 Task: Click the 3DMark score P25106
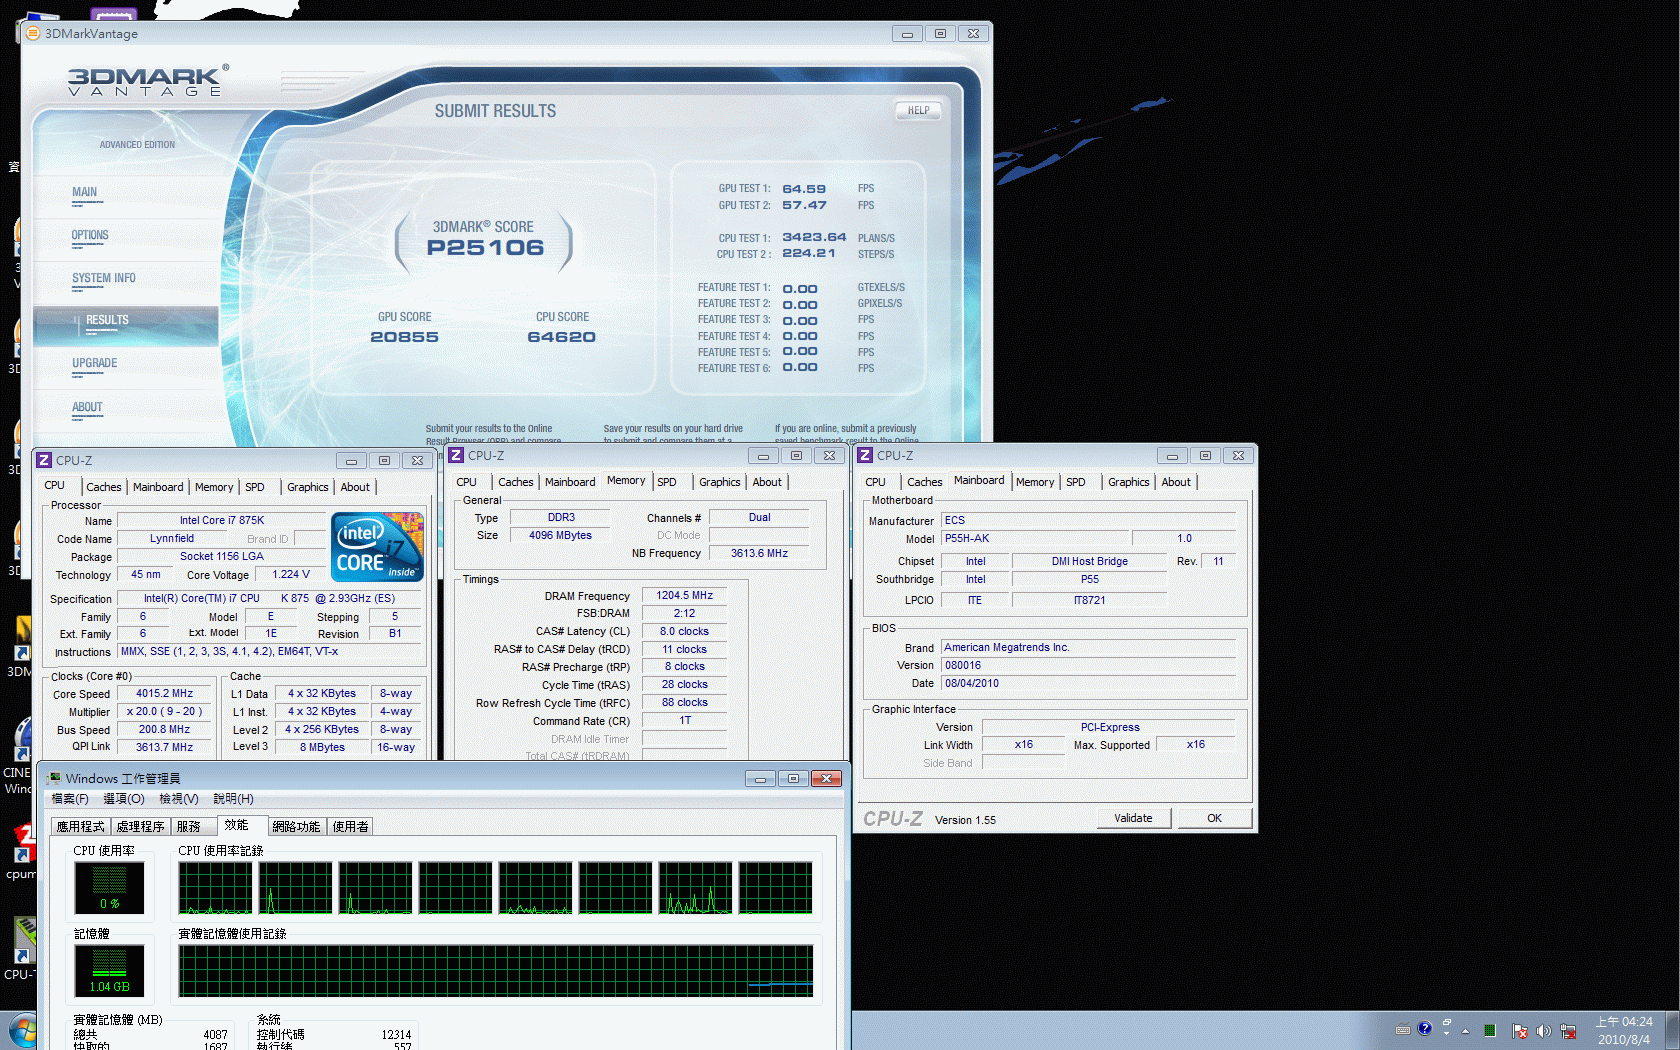coord(485,248)
